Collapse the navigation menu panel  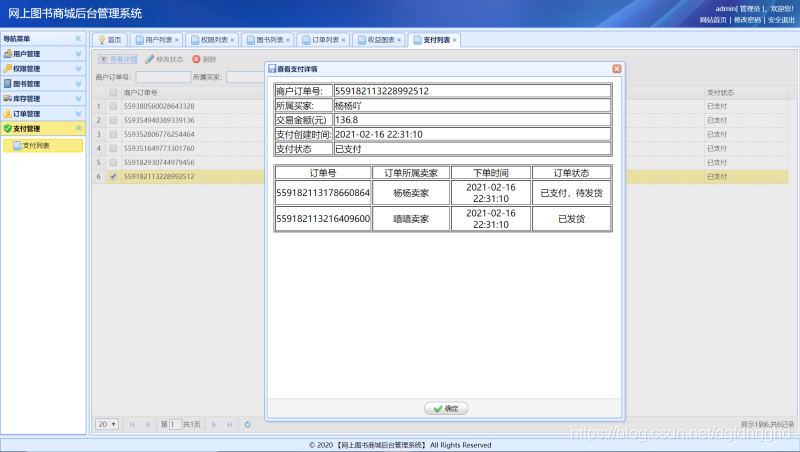(78, 39)
